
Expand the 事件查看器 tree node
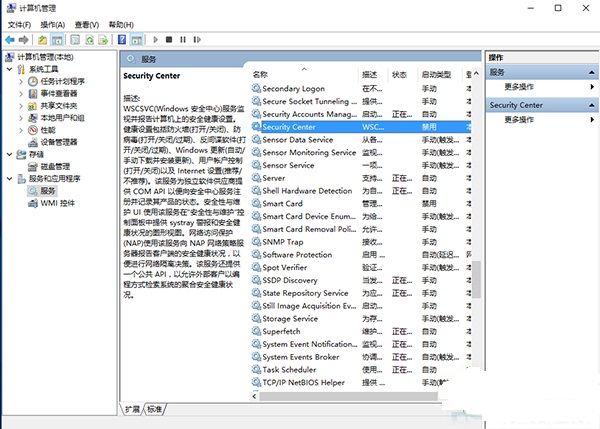[x=21, y=93]
